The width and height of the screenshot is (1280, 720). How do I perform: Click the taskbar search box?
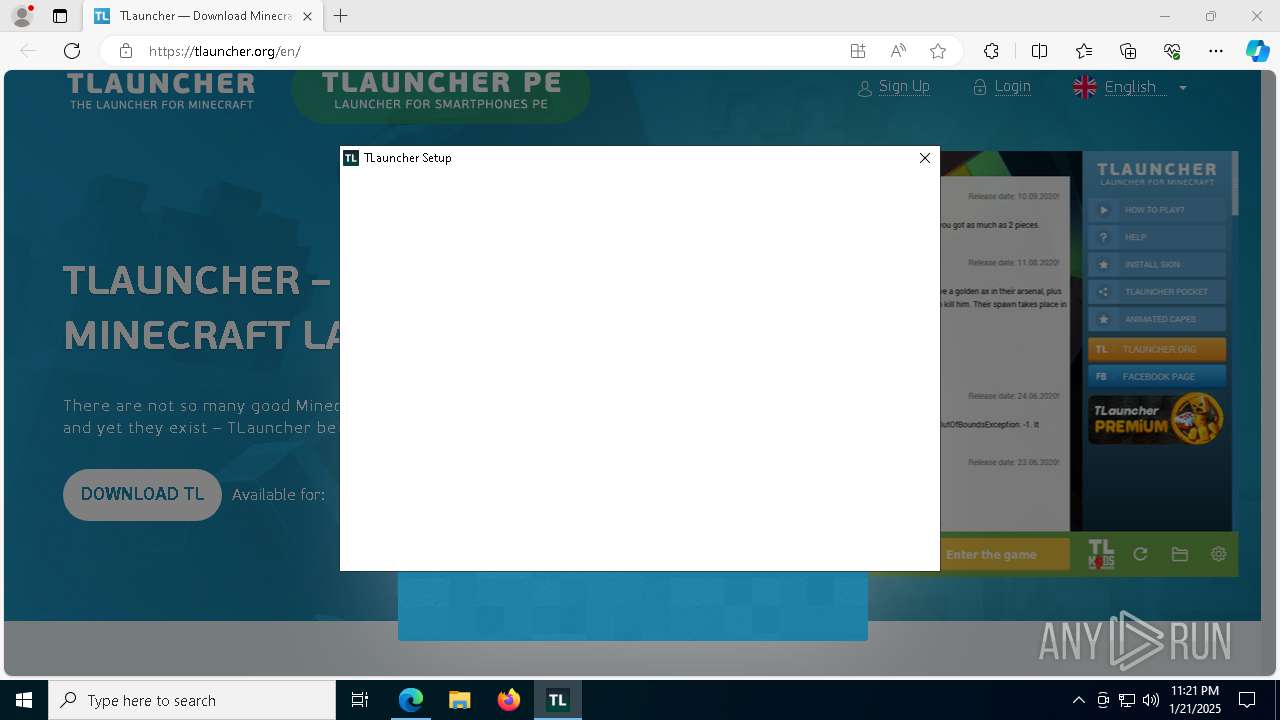pyautogui.click(x=192, y=700)
